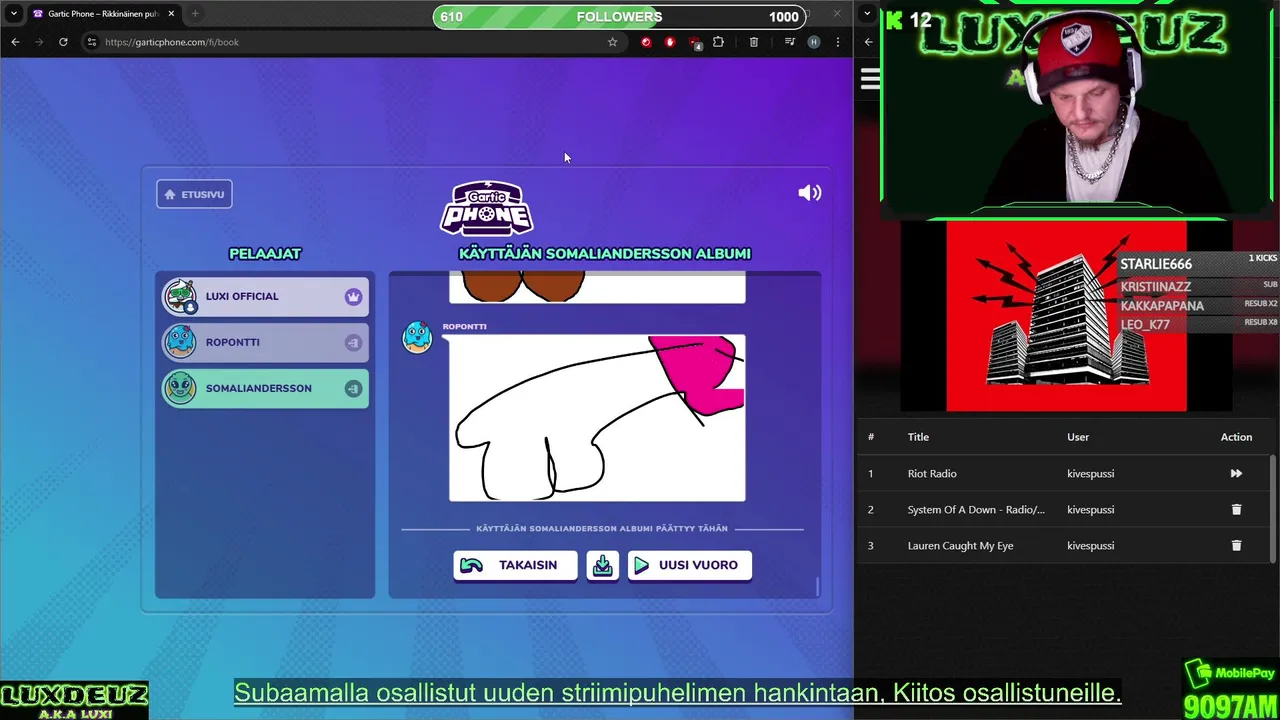This screenshot has width=1280, height=720.
Task: Select System Of A Down - Radio title
Action: click(976, 510)
